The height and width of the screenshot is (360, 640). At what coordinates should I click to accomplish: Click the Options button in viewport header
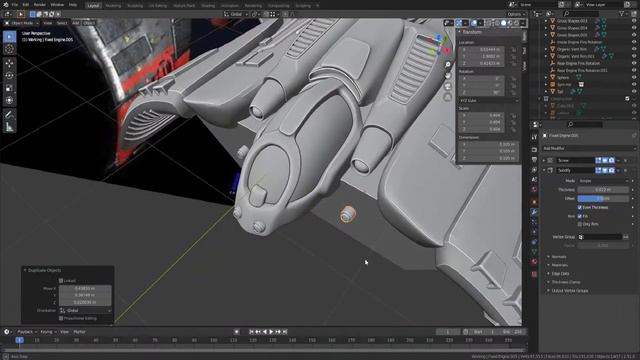coord(516,14)
